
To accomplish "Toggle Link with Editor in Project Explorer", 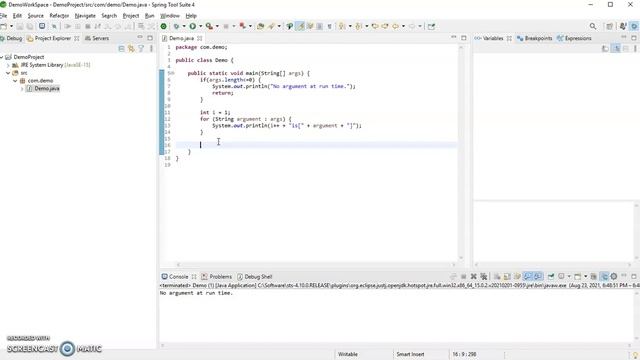I will click(x=131, y=49).
